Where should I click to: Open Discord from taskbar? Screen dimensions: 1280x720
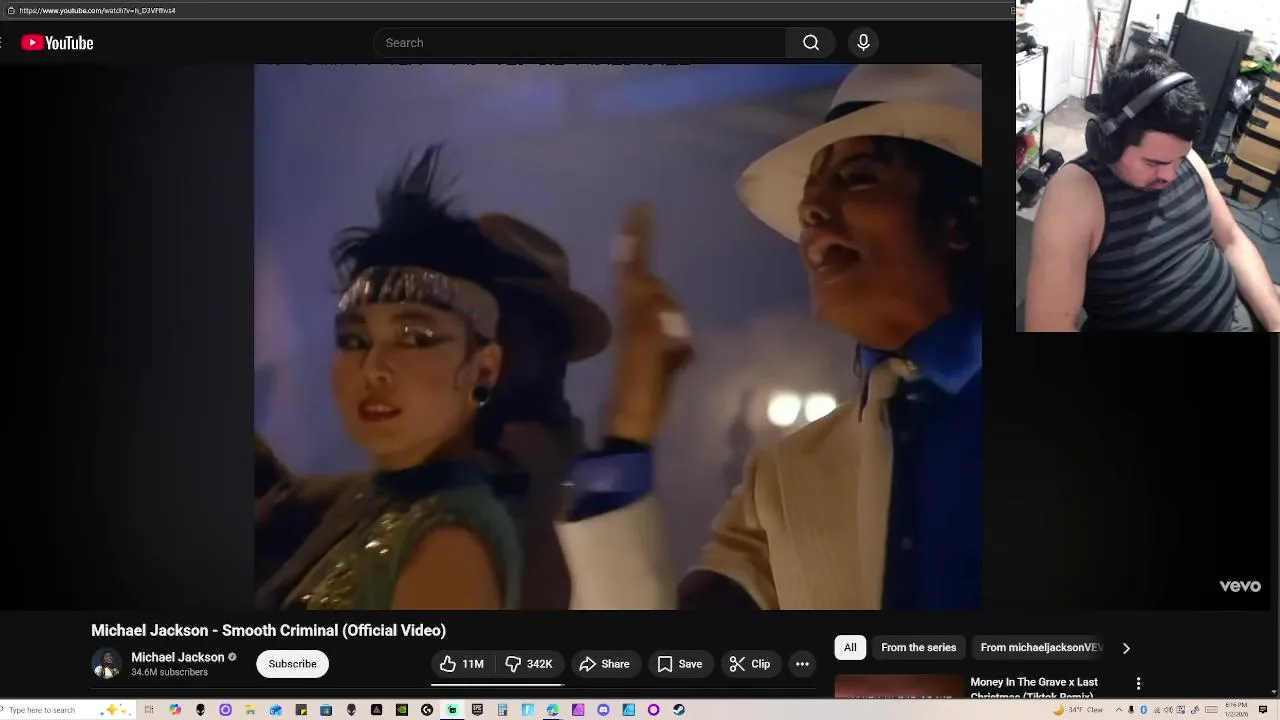click(x=603, y=710)
